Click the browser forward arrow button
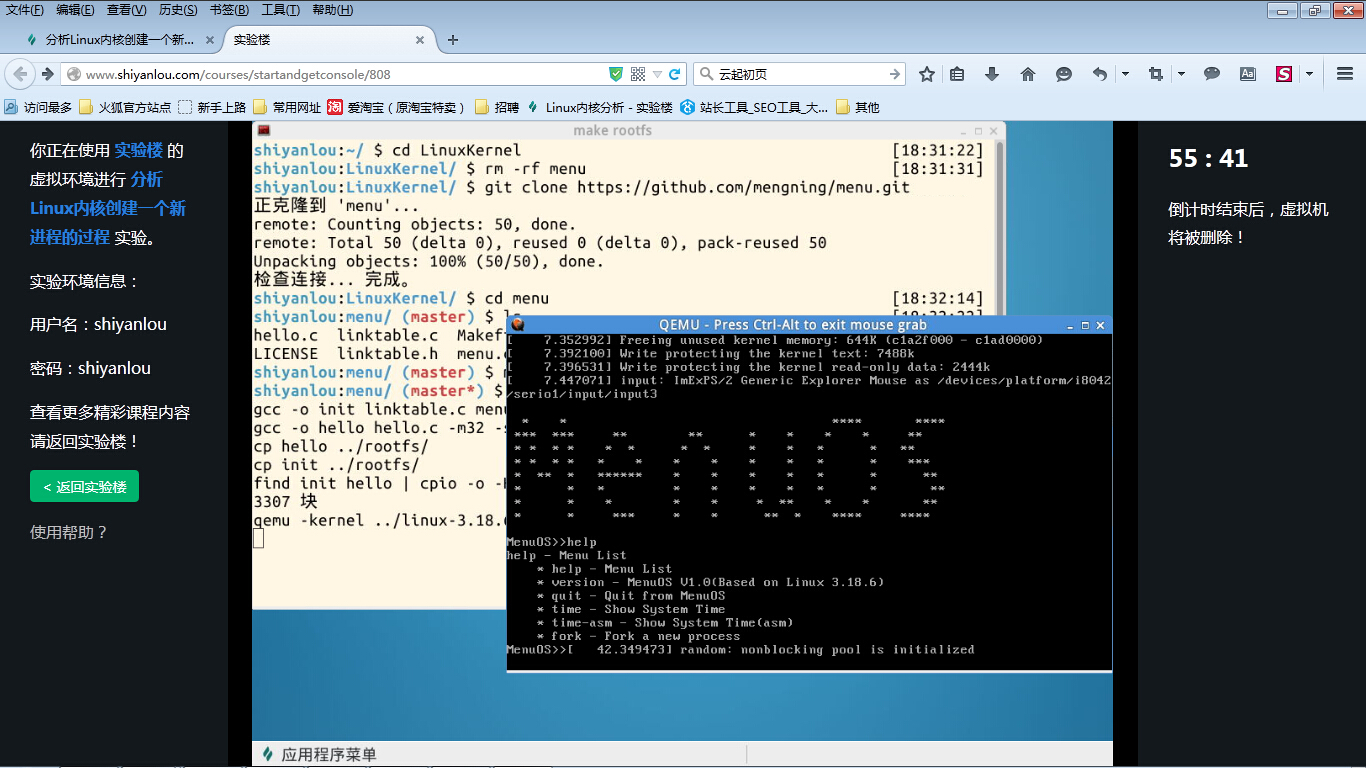 pos(47,74)
